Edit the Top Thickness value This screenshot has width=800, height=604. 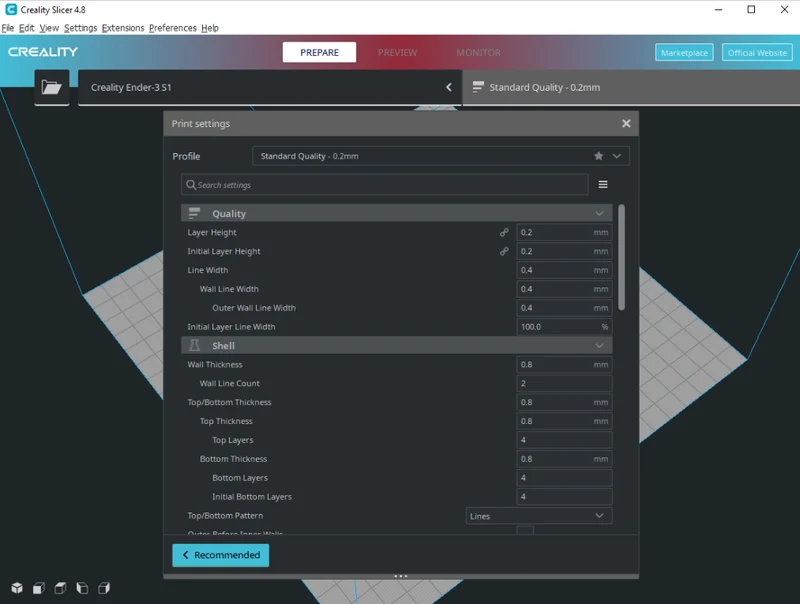coord(564,421)
